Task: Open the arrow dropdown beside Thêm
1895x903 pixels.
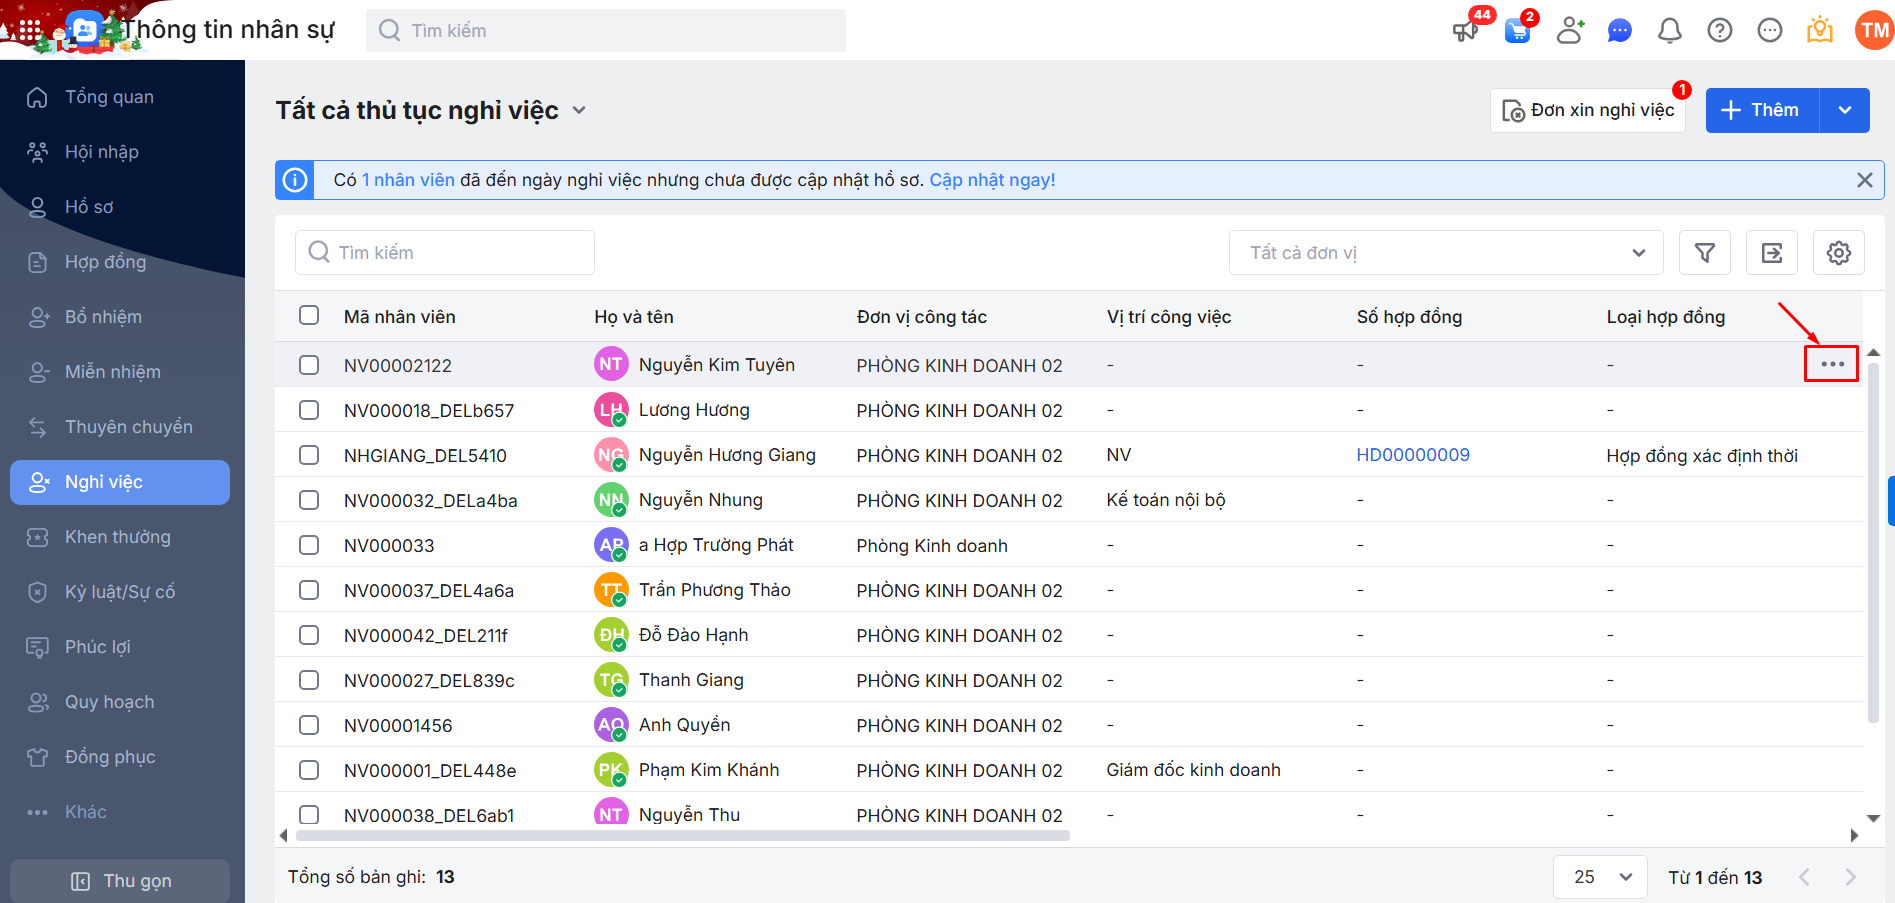Action: point(1844,110)
